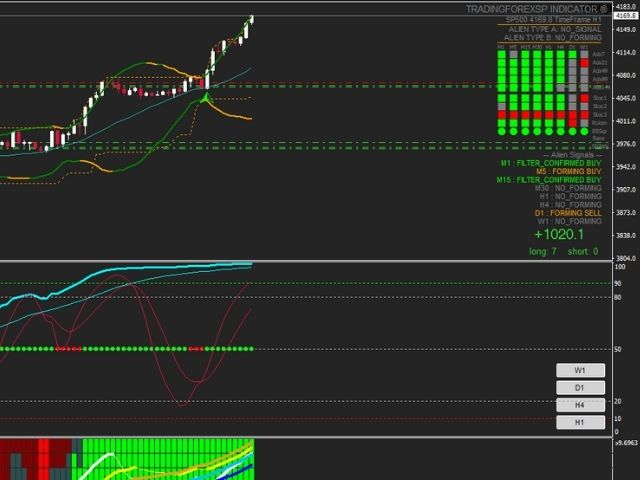Select ALIEN TYPE B: NO_FORMING text

click(x=553, y=38)
